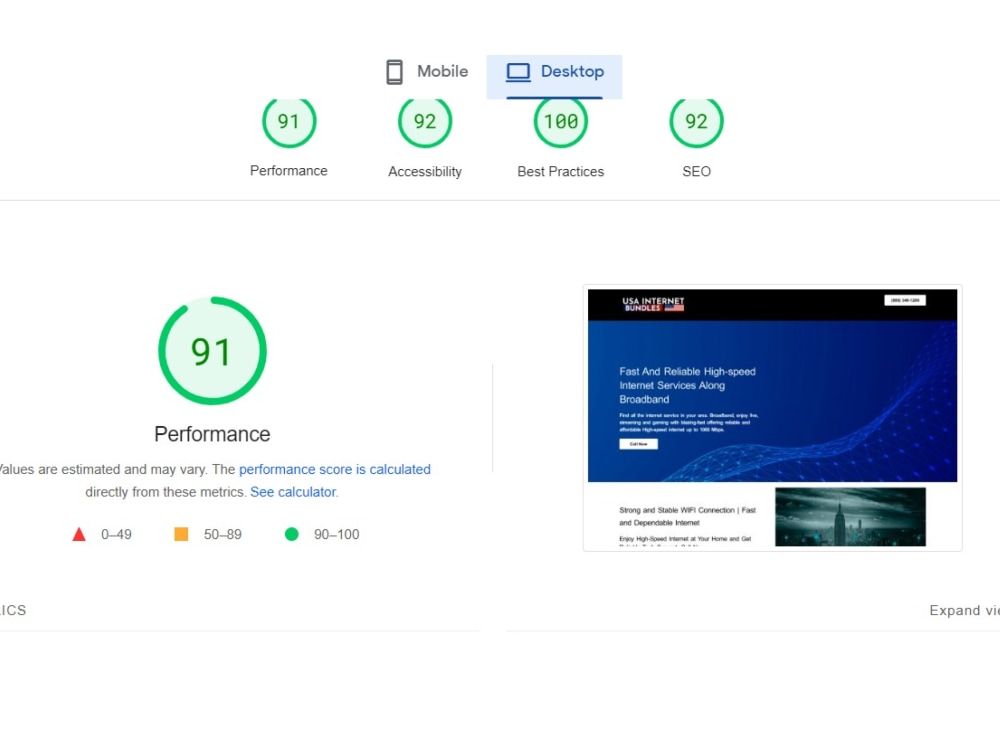Screen dimensions: 1000x750
Task: Select the Desktop tab
Action: pyautogui.click(x=554, y=77)
